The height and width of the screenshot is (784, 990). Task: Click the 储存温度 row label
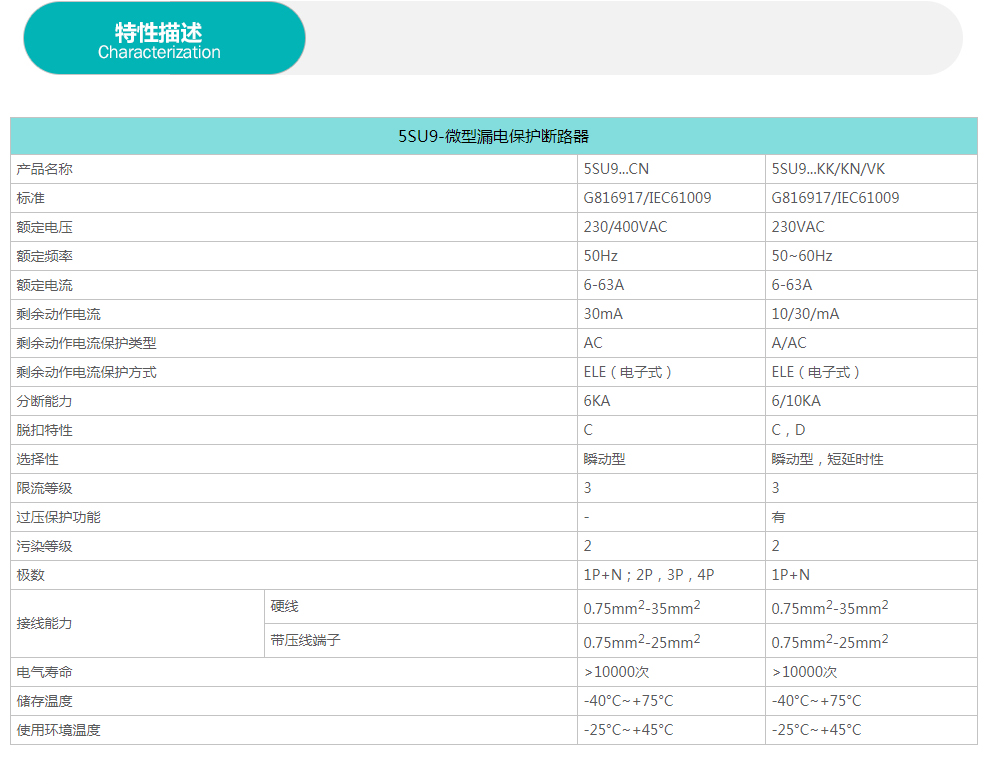(x=45, y=701)
